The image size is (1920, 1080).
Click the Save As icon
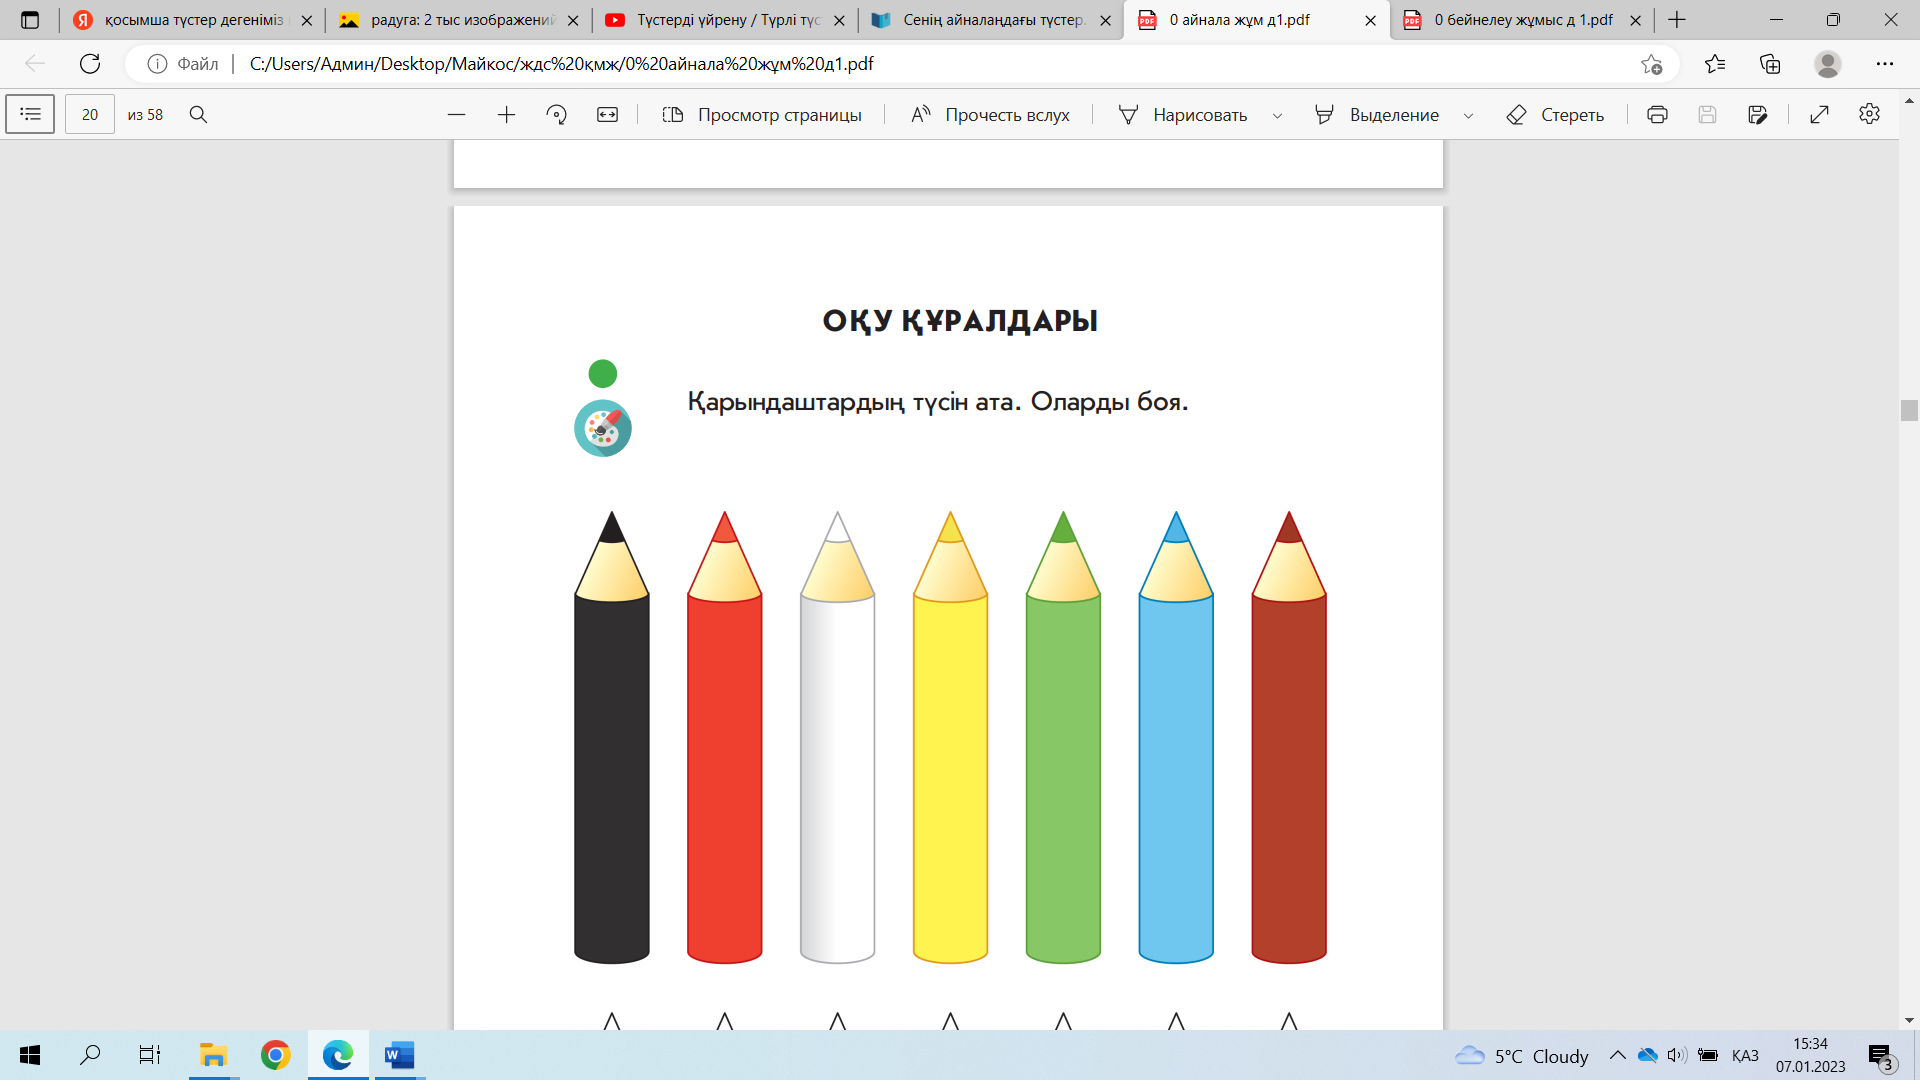(x=1757, y=115)
